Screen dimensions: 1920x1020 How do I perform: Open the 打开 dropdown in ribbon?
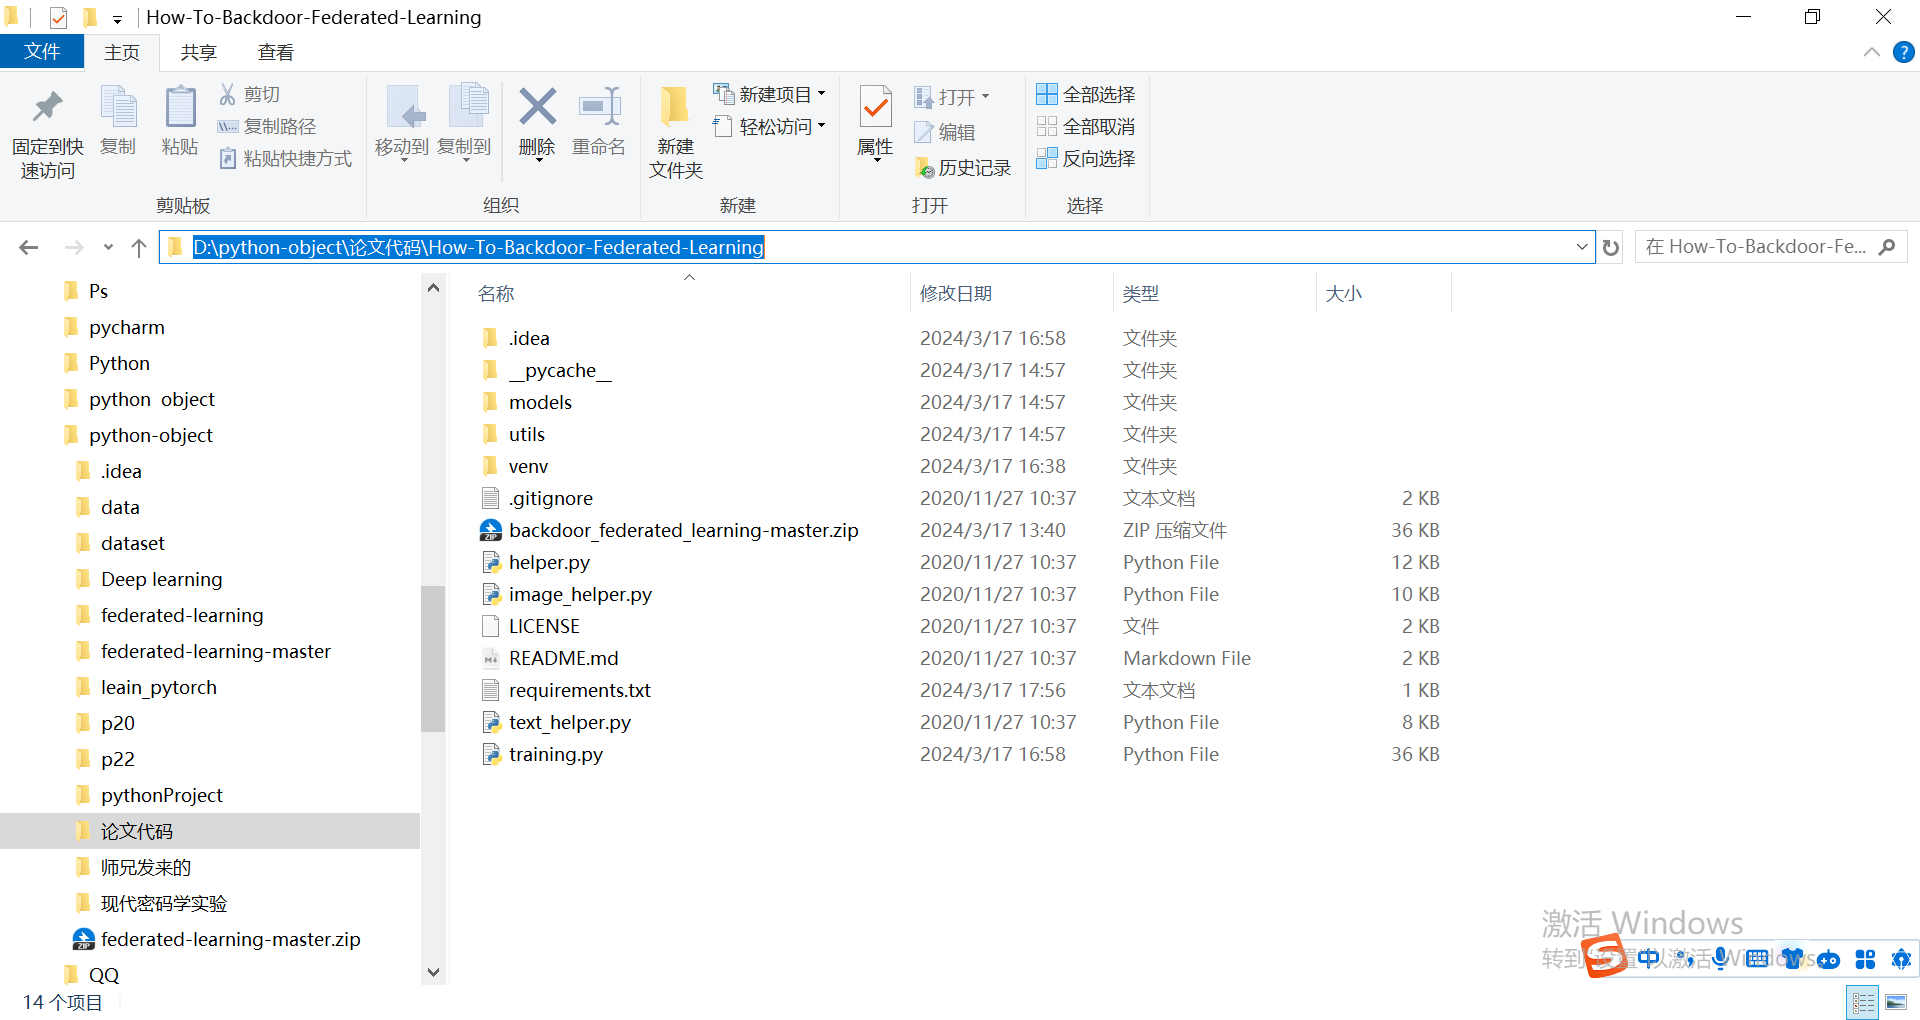tap(951, 97)
